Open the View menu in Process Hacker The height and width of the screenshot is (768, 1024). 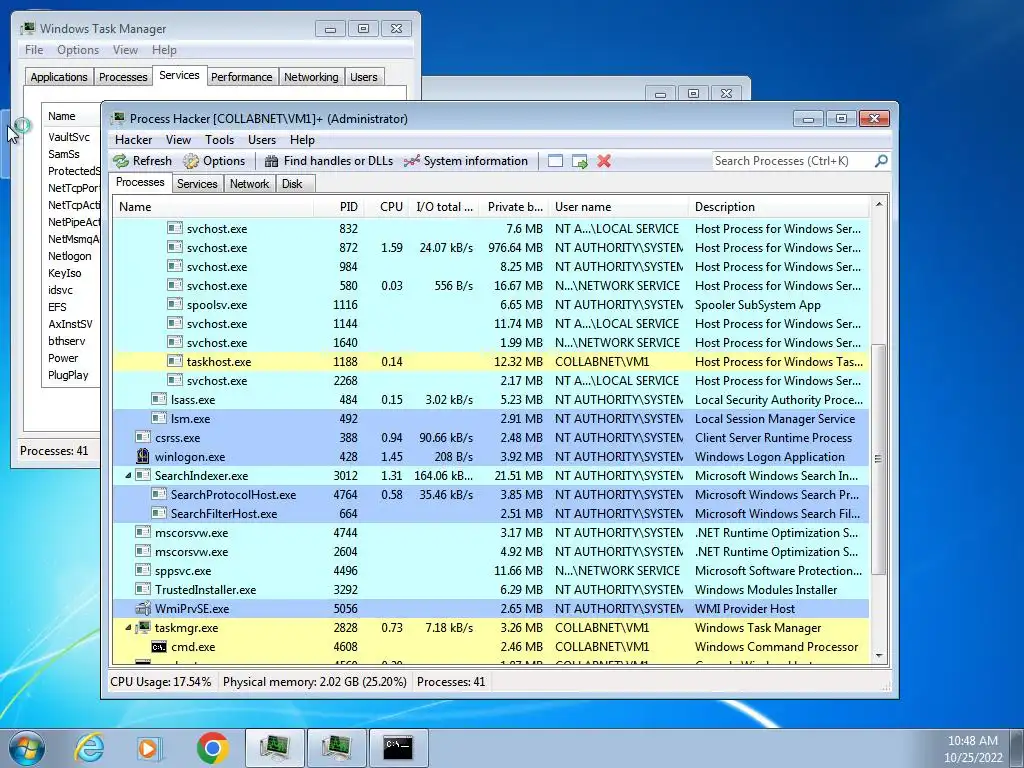point(178,140)
